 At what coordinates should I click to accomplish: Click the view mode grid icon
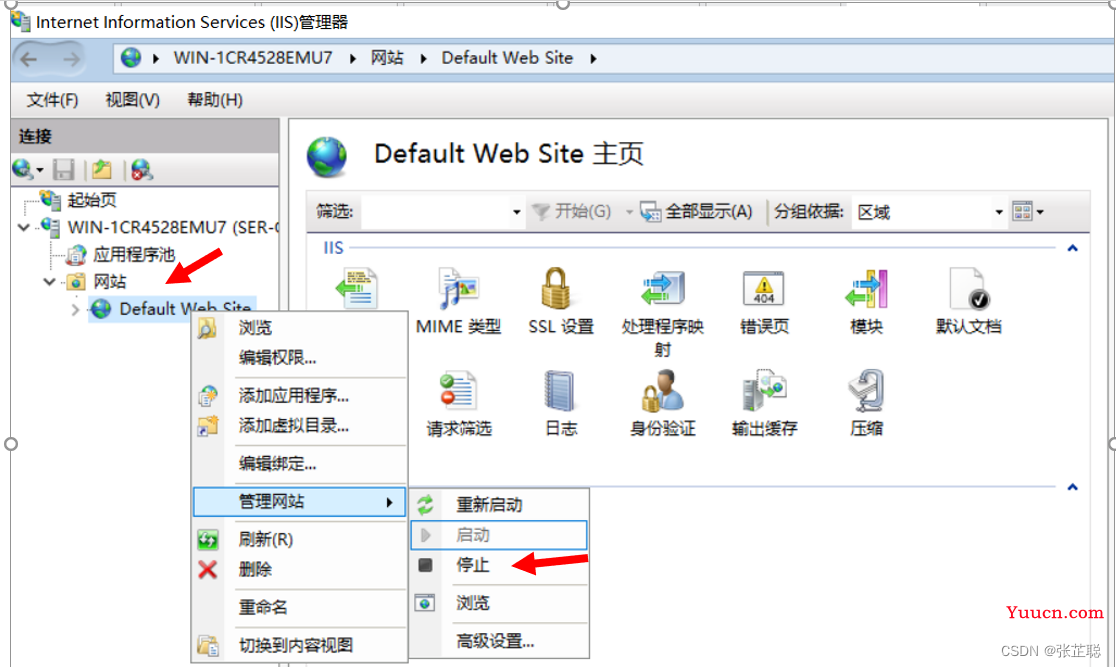tap(1023, 211)
